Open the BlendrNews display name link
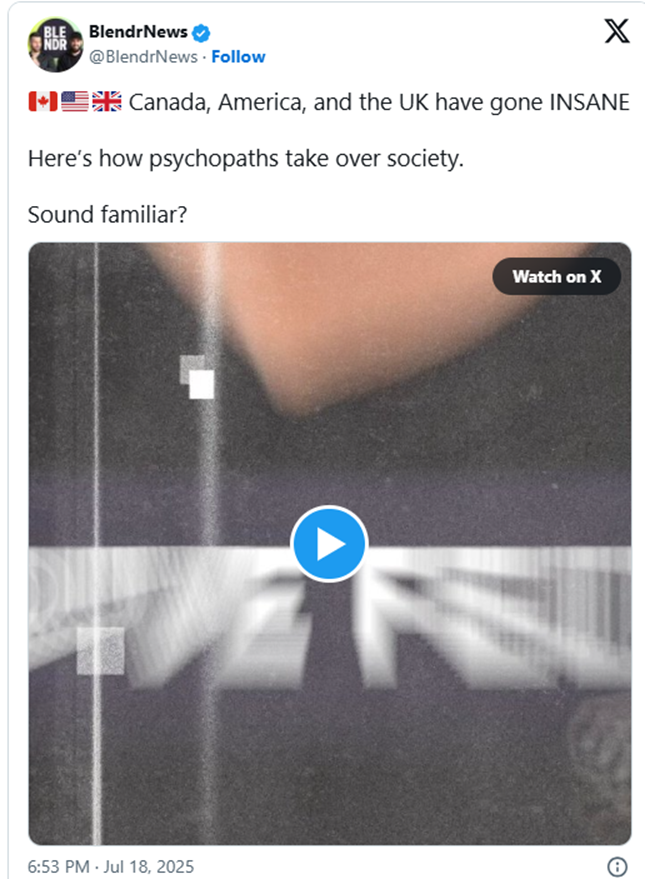This screenshot has height=879, width=645. [x=138, y=33]
